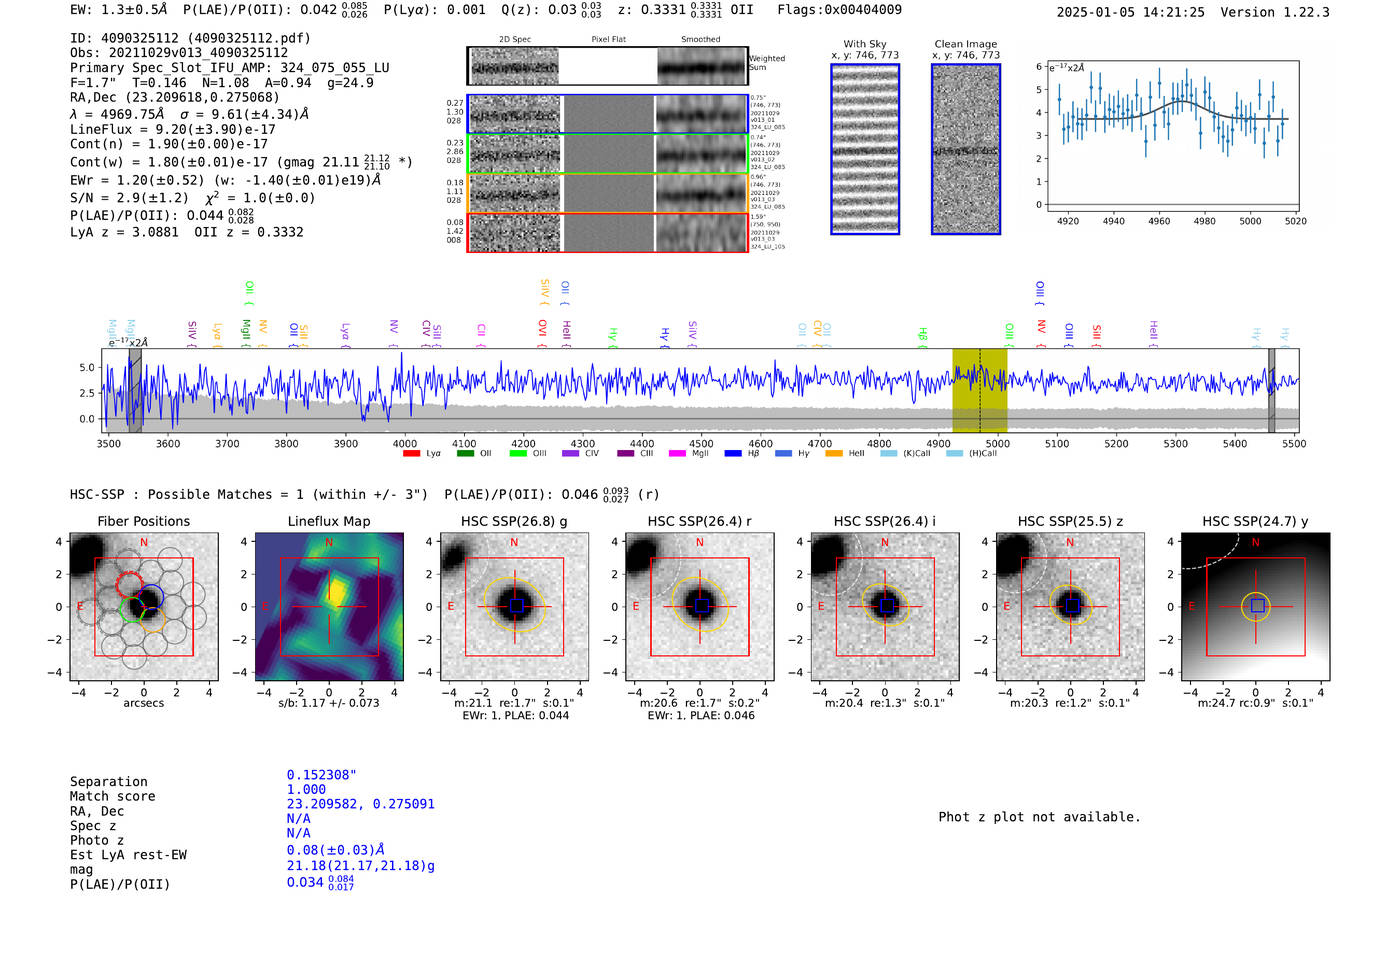Screen dimensions: 1400x953
Task: Click the catalog RA, Dec 23.209582, 0.275091
Action: [x=361, y=804]
